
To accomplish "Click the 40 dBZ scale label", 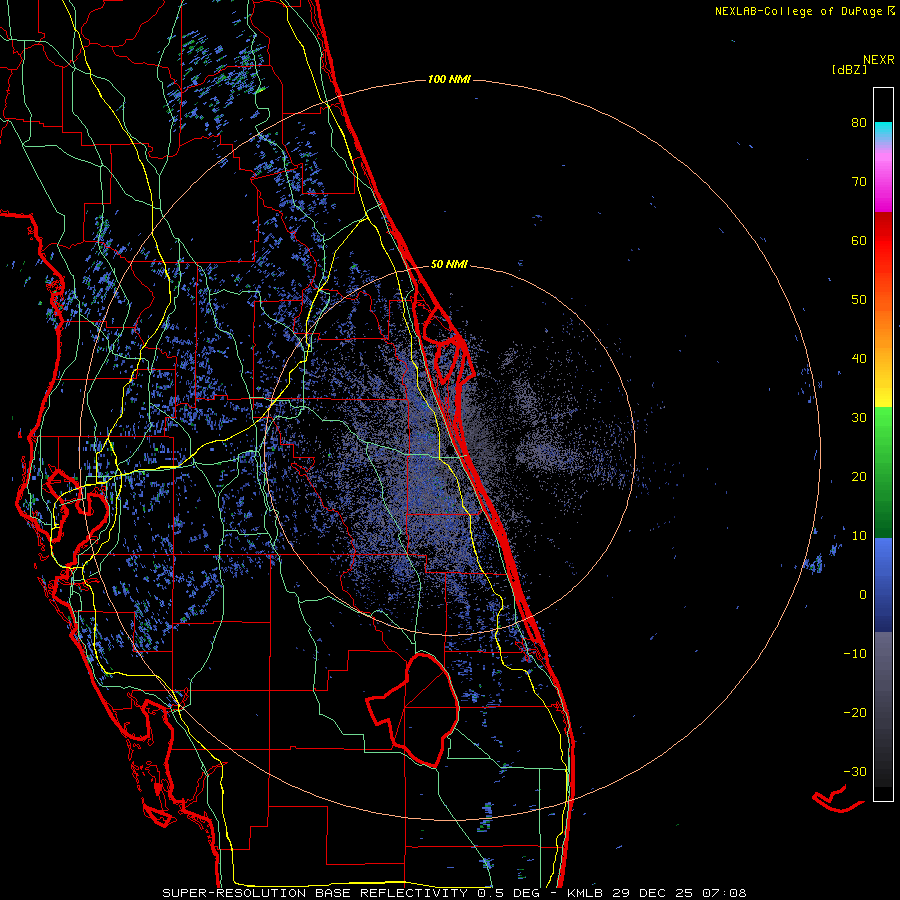I will tap(859, 359).
